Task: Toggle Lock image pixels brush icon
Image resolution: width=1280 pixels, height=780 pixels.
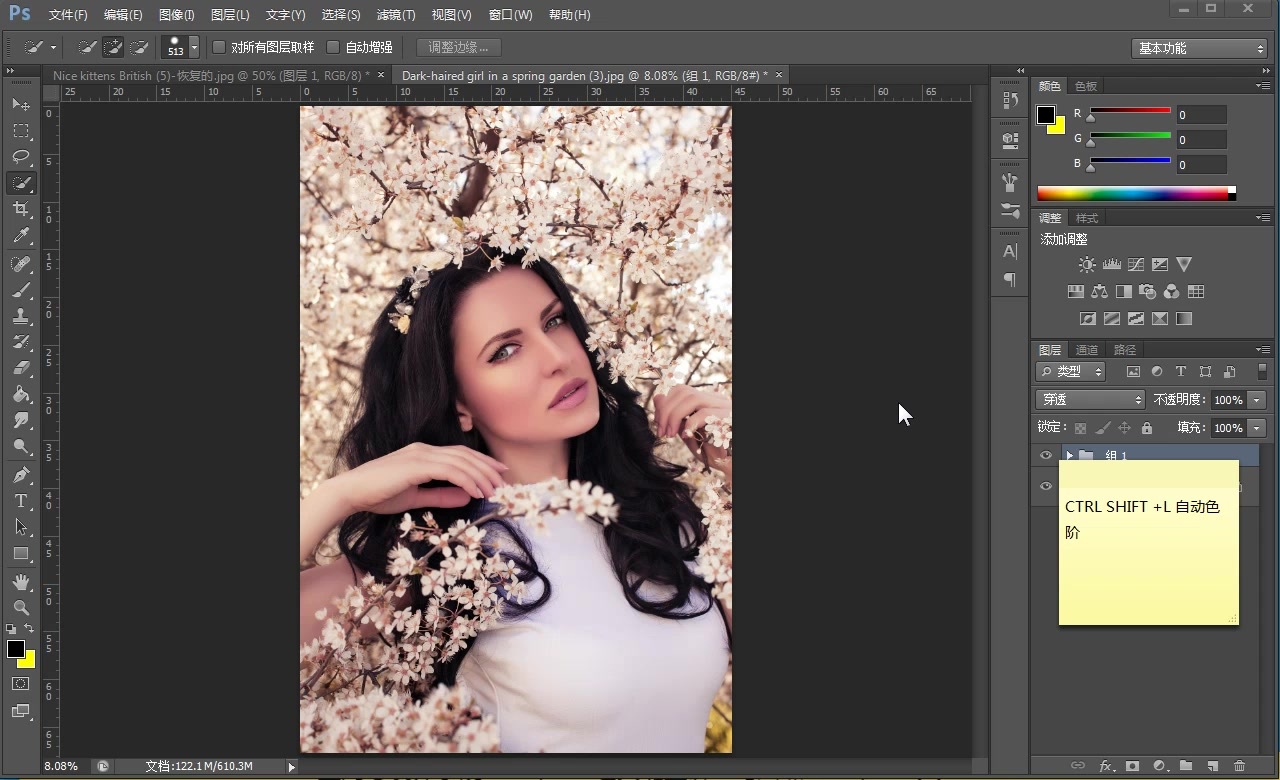Action: point(1103,428)
